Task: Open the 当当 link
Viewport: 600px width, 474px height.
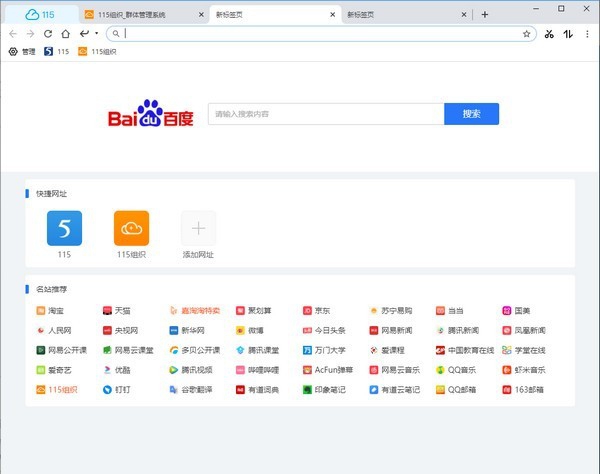Action: (450, 311)
